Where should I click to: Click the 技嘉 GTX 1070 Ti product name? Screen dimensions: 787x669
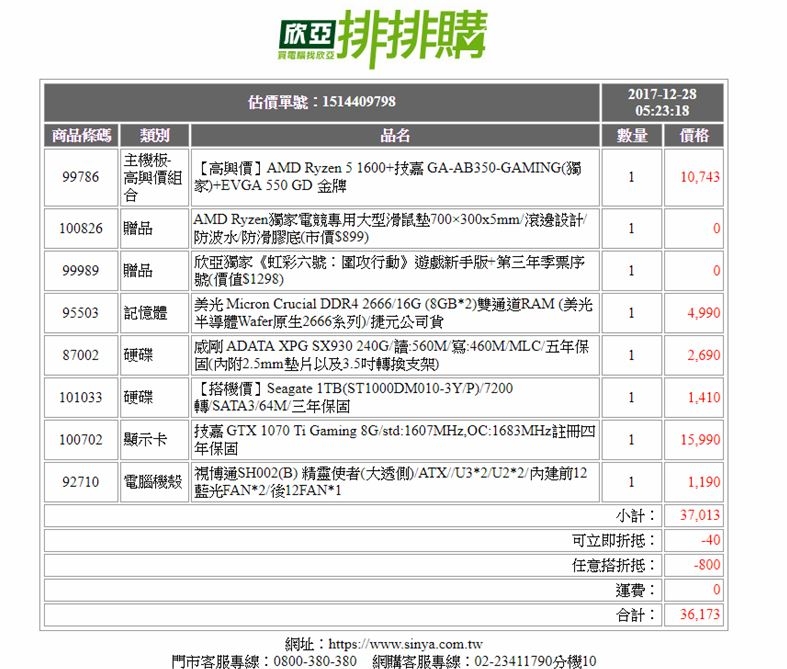point(395,439)
